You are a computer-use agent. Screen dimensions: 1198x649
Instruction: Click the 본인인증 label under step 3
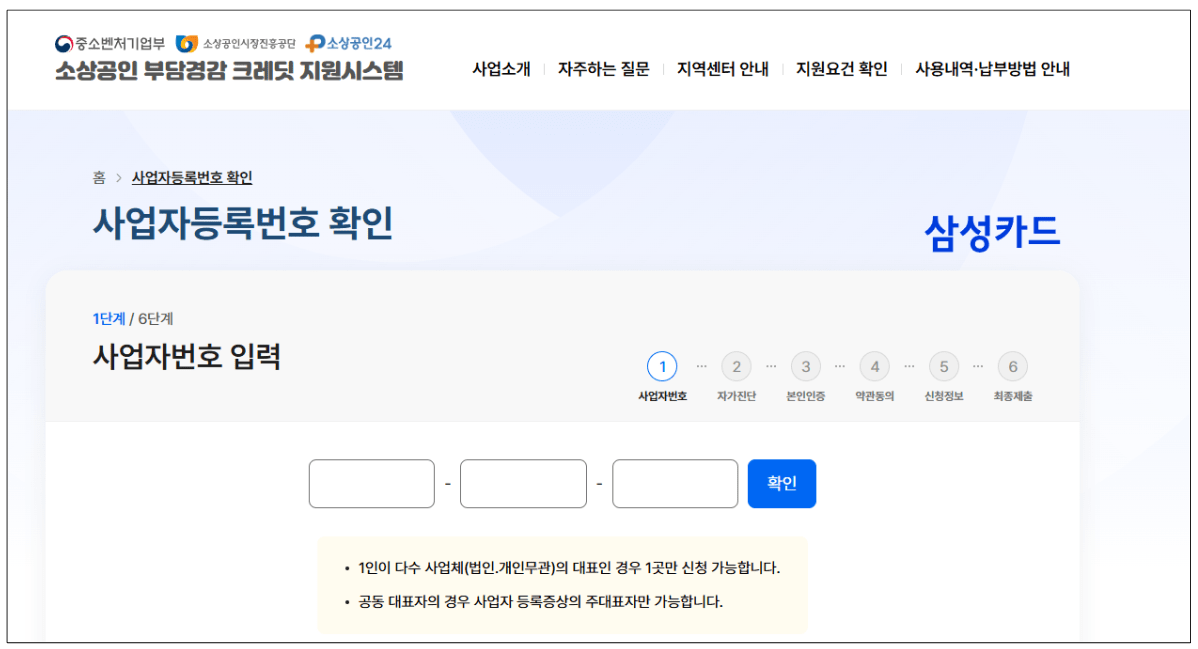tap(805, 396)
